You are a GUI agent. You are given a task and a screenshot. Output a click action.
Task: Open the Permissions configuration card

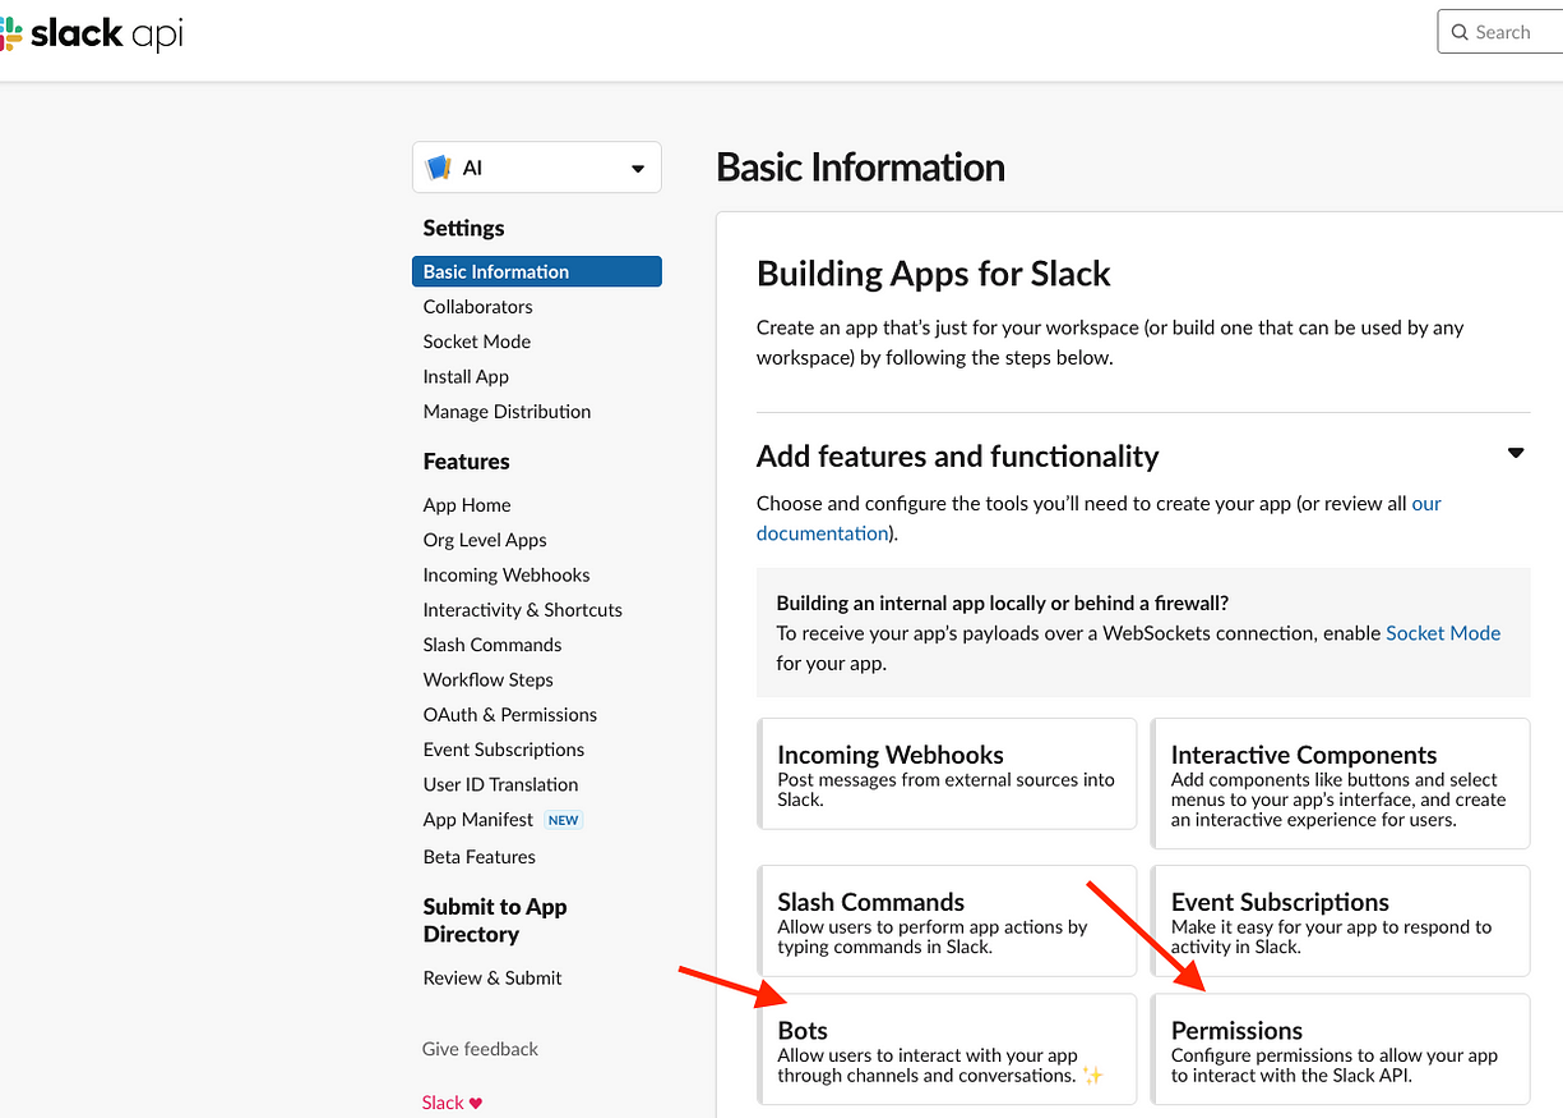(1338, 1048)
